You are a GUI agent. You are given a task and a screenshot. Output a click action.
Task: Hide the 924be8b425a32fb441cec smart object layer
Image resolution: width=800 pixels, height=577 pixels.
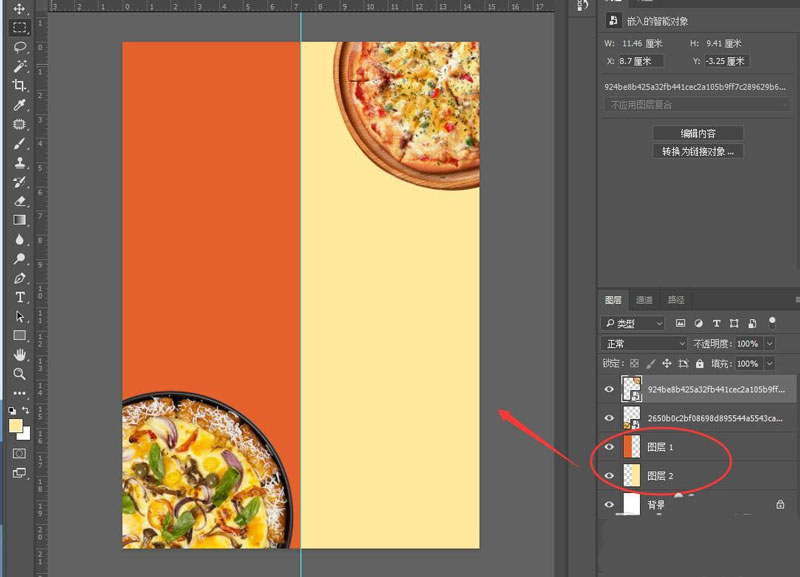[609, 389]
